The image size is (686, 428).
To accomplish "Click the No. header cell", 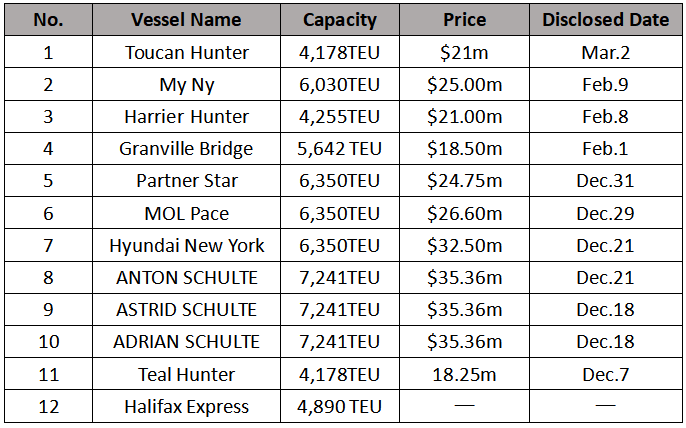I will pos(48,20).
